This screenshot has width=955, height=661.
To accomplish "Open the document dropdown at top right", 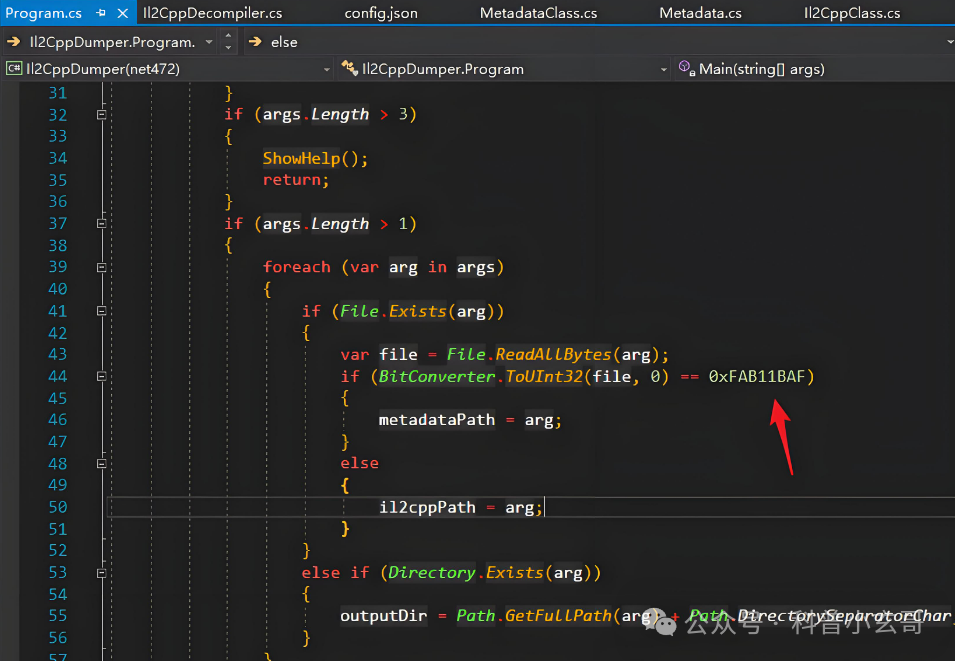I will pos(947,41).
